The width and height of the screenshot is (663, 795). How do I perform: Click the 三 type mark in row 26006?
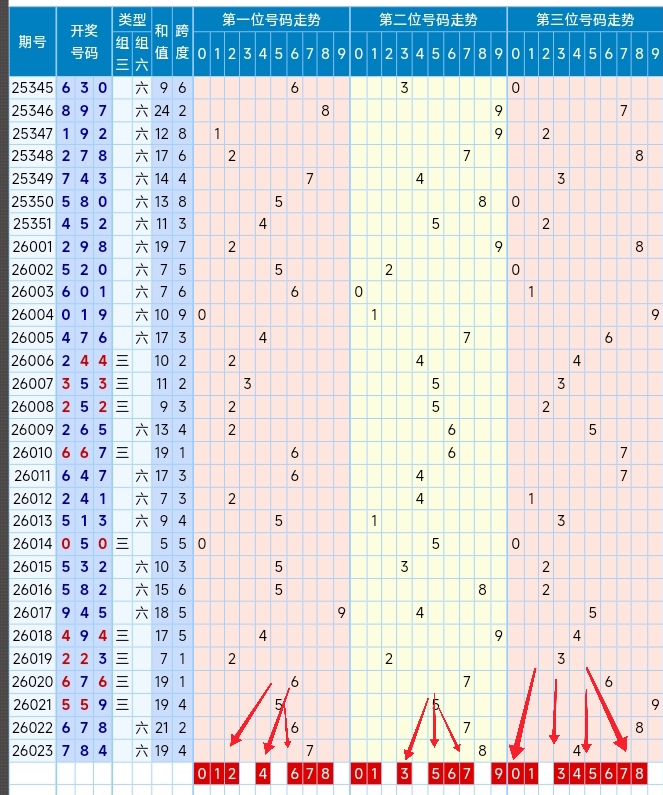(x=122, y=360)
